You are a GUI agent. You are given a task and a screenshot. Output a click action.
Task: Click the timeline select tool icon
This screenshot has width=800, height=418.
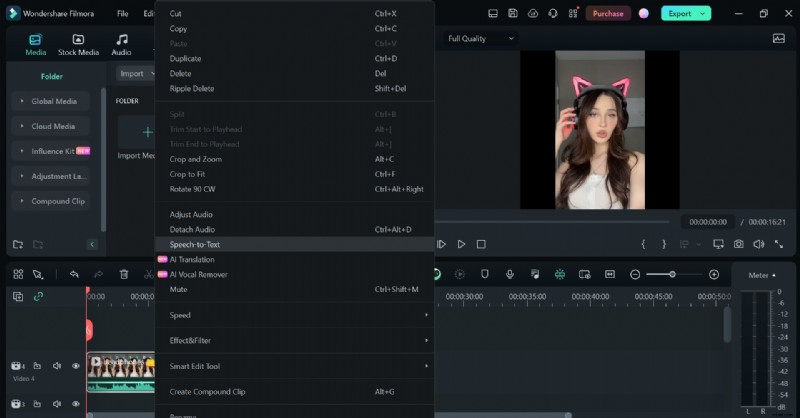[38, 275]
